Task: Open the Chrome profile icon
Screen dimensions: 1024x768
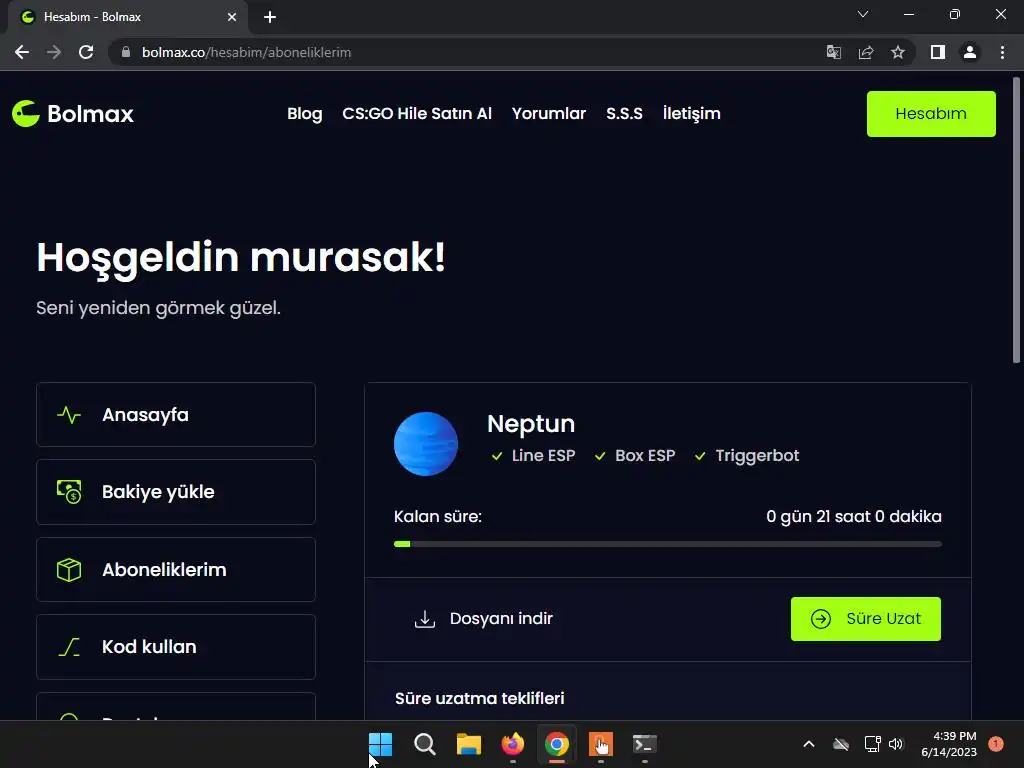Action: point(970,52)
